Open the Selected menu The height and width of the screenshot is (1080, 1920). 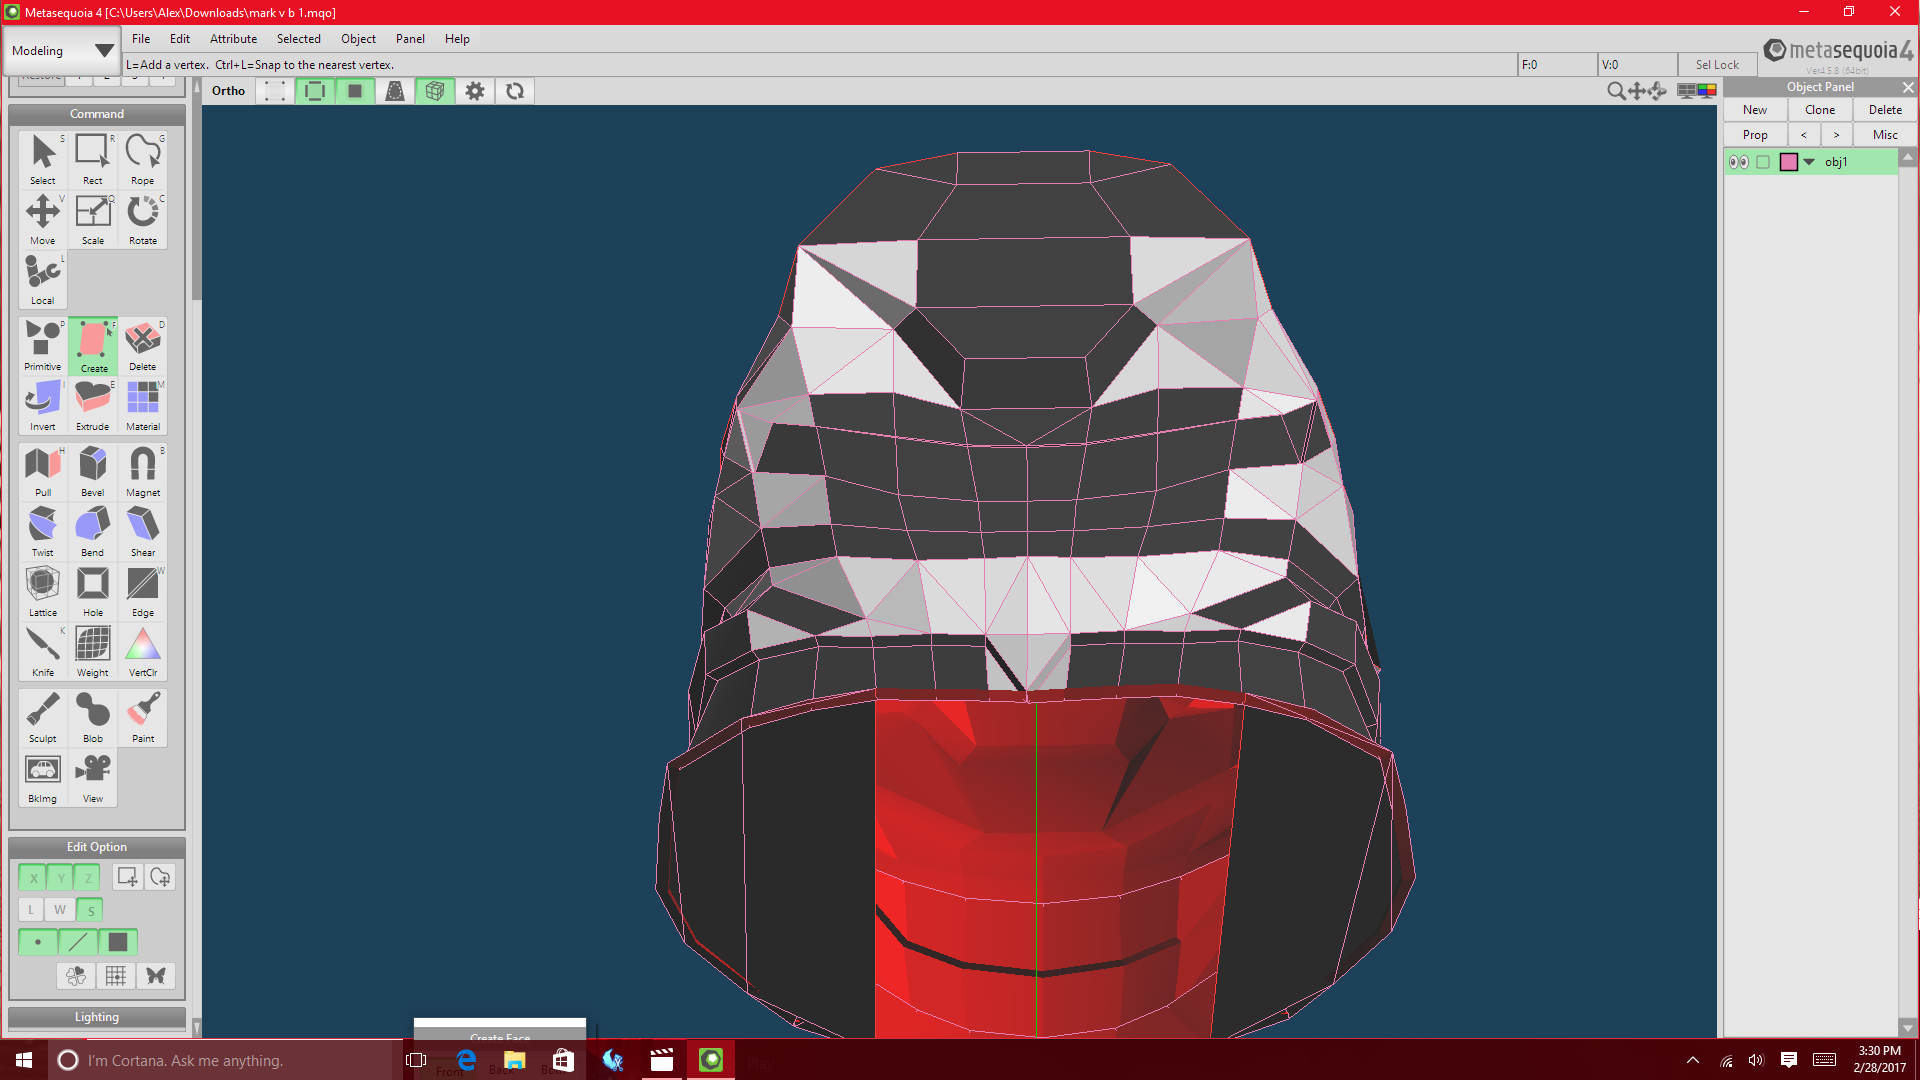coord(299,39)
